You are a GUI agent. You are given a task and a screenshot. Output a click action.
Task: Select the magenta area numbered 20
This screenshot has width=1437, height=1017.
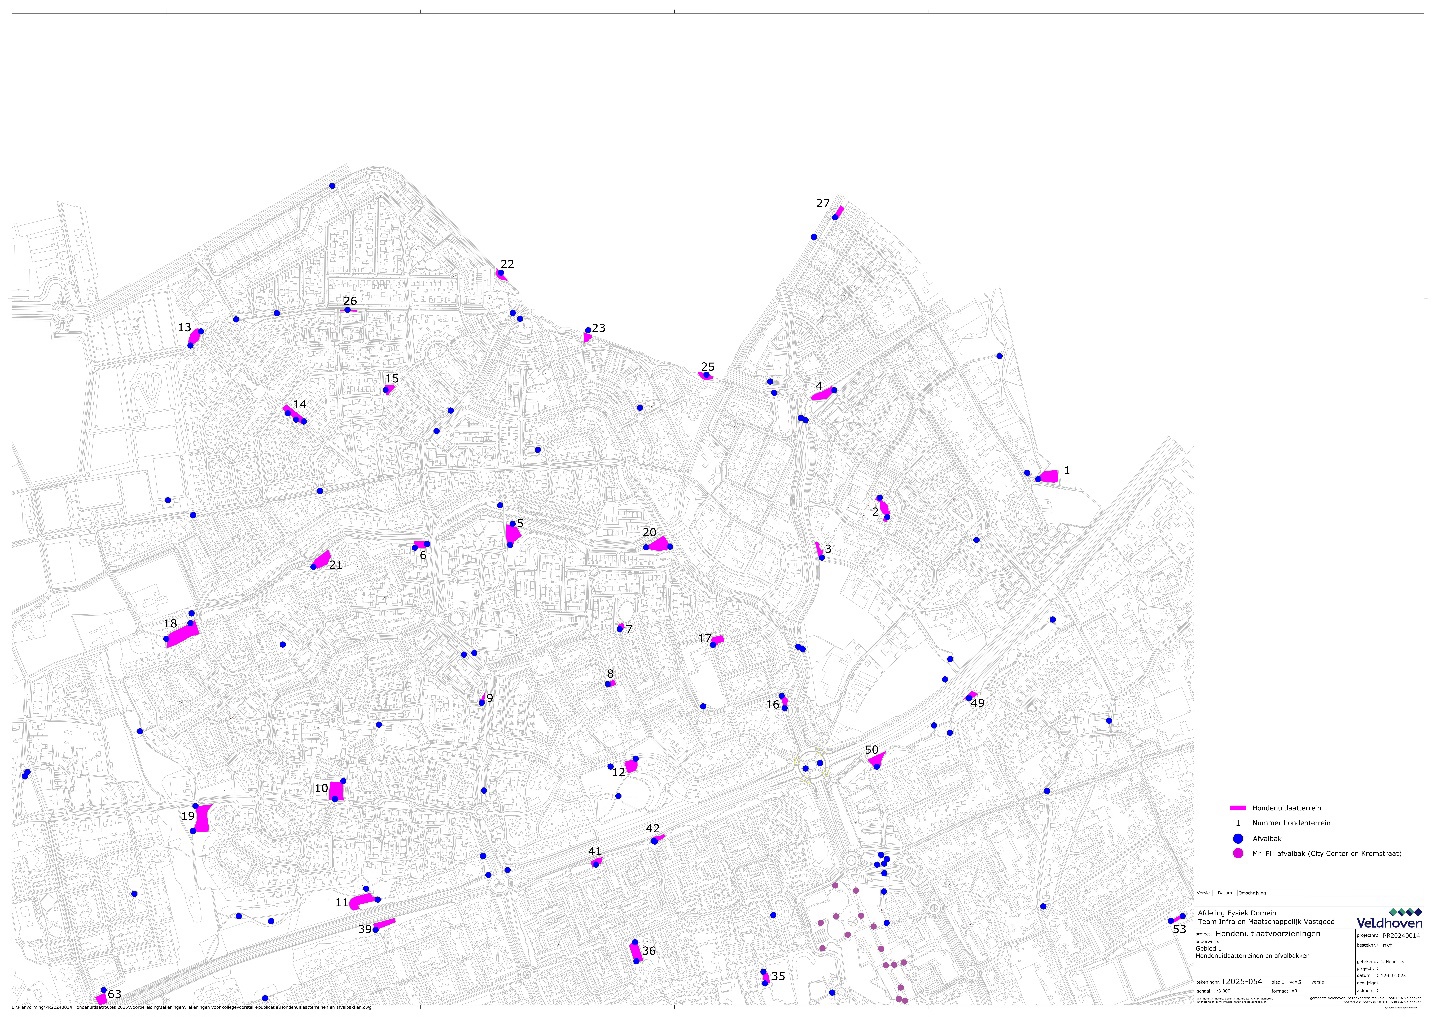pos(658,544)
